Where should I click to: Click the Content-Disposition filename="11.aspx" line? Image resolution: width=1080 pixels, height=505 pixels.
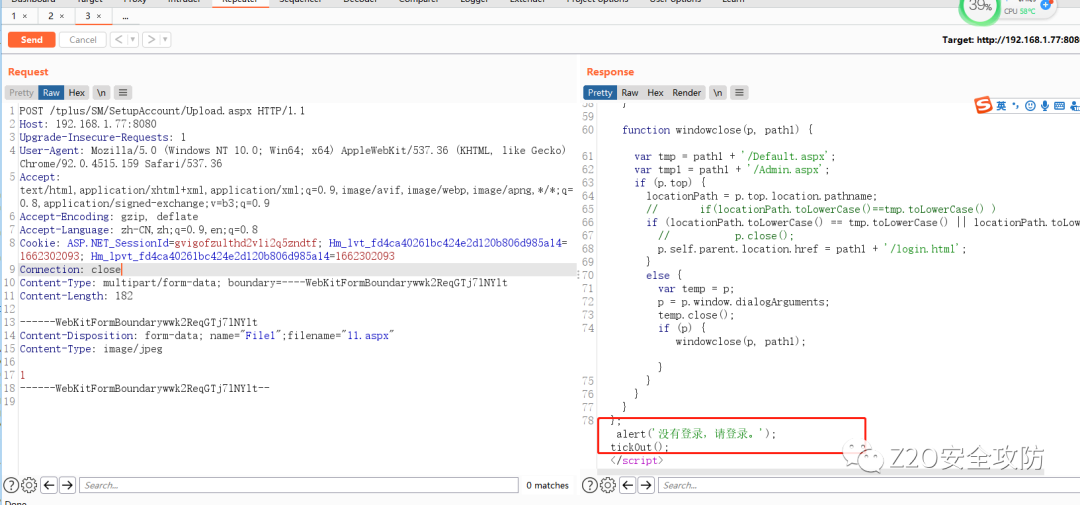(206, 336)
